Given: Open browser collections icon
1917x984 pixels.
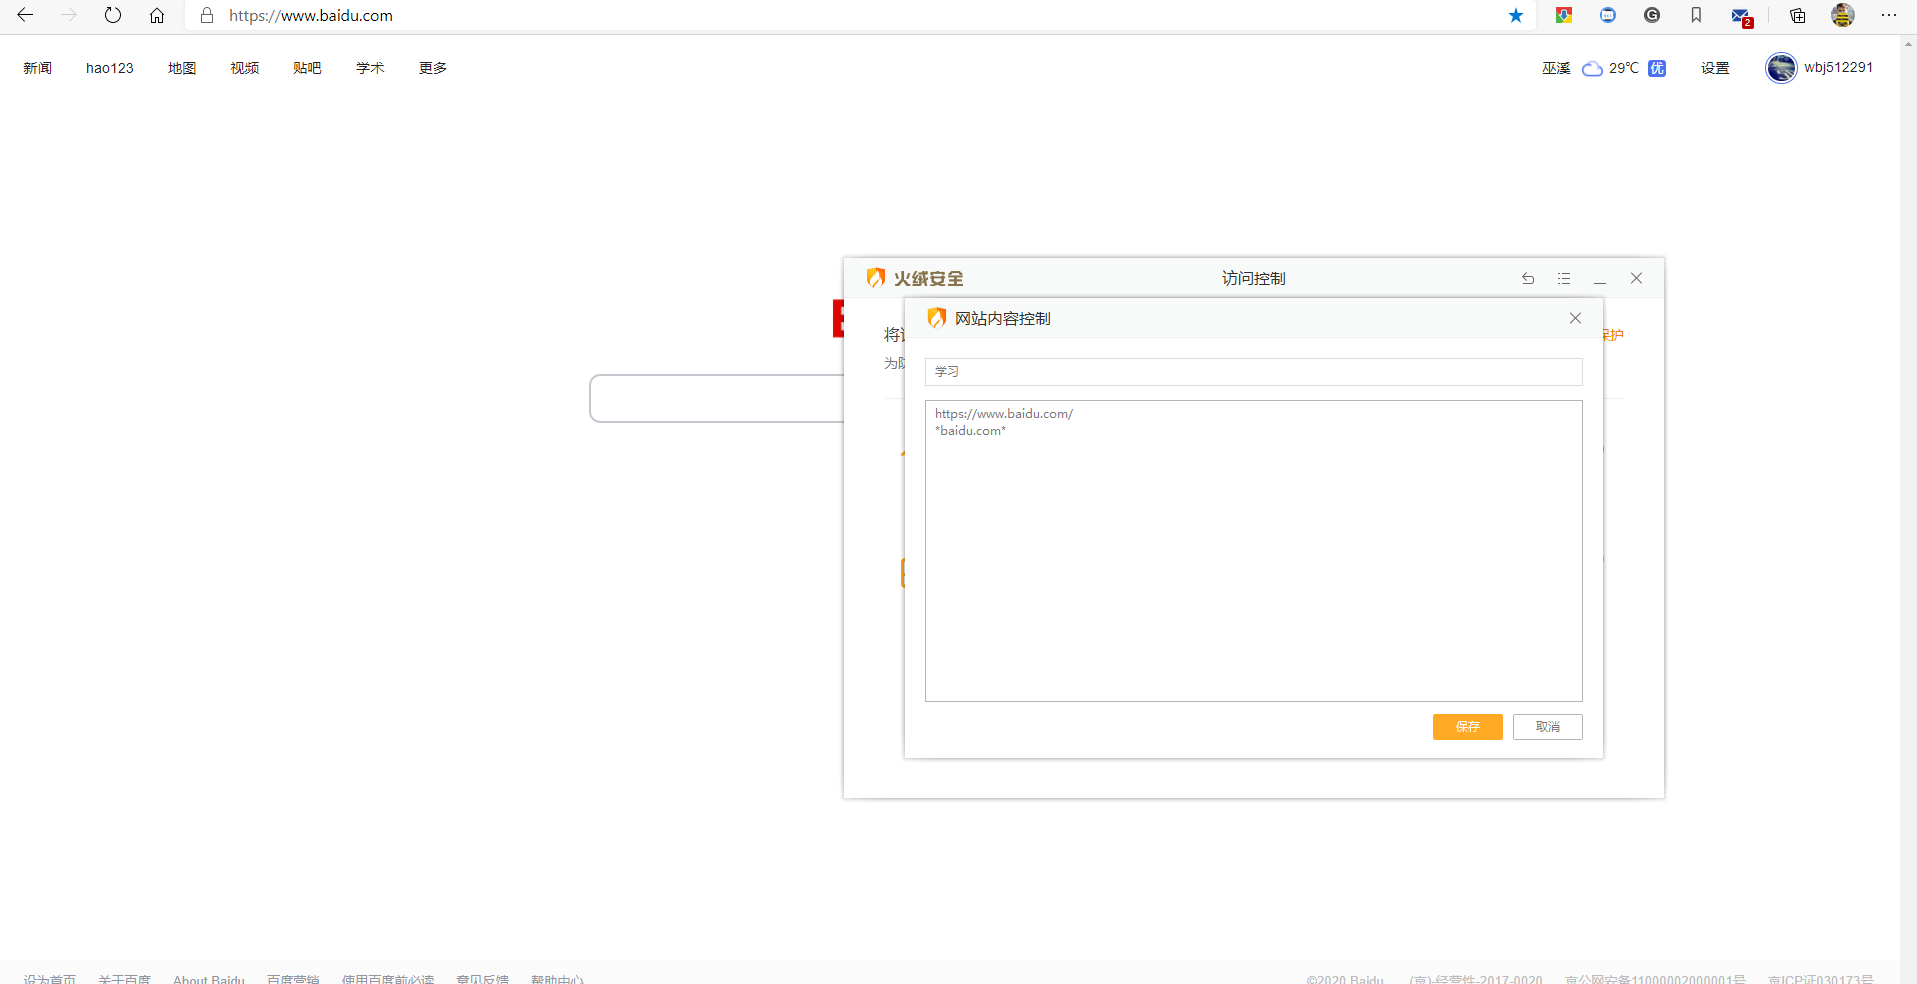Looking at the screenshot, I should [x=1797, y=15].
